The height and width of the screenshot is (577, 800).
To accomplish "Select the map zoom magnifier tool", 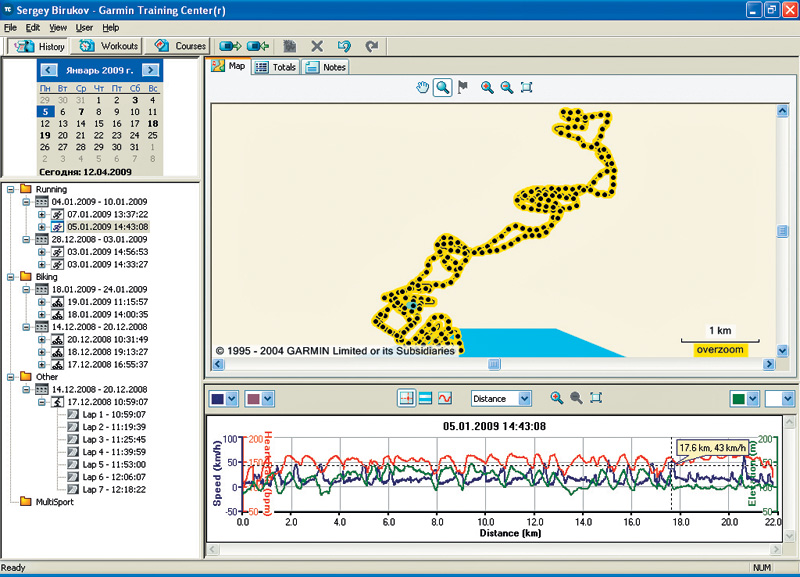I will click(x=442, y=87).
